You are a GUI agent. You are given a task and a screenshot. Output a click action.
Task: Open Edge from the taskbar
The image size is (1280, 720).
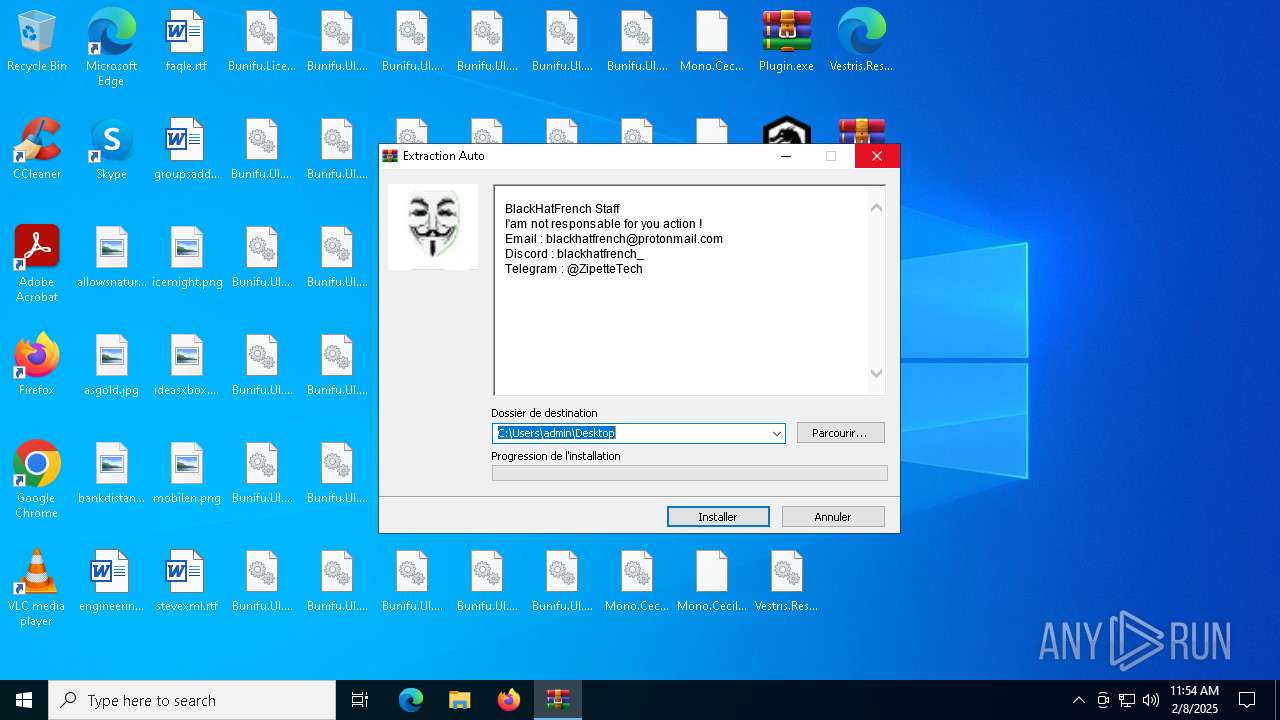point(411,700)
